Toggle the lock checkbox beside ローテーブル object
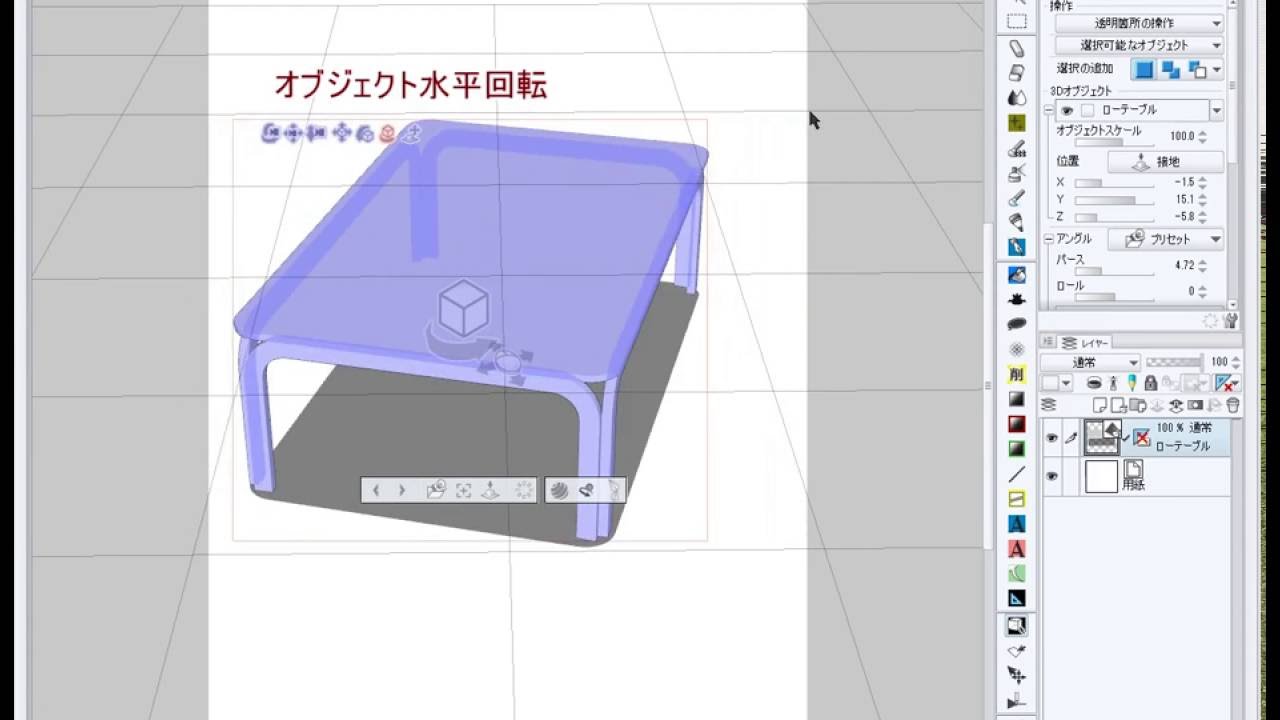The height and width of the screenshot is (720, 1280). 1089,111
